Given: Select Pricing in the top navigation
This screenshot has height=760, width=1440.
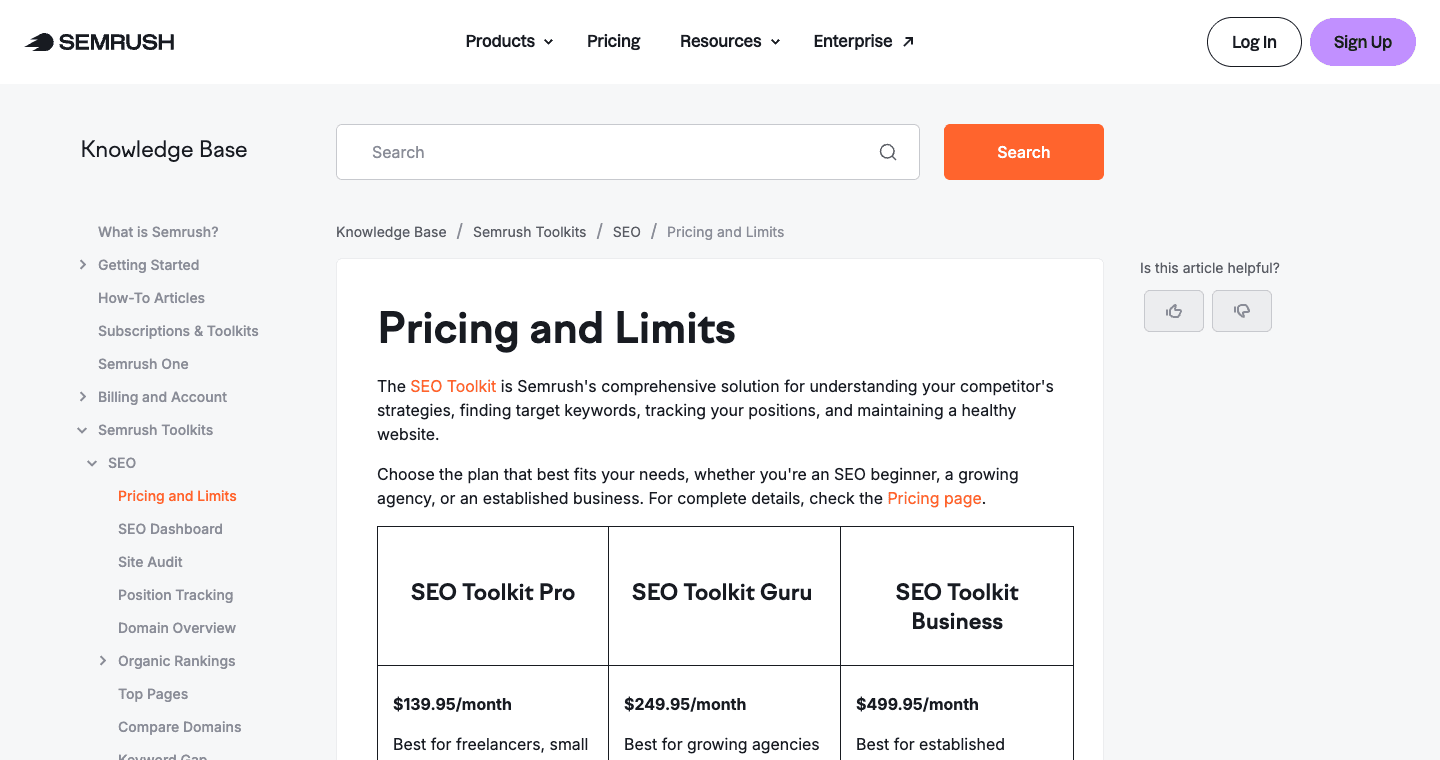Looking at the screenshot, I should [x=613, y=41].
